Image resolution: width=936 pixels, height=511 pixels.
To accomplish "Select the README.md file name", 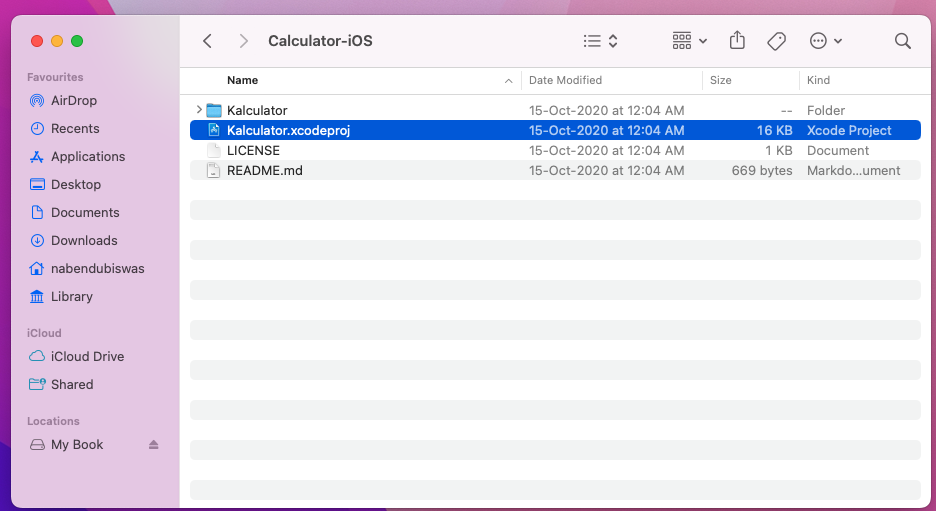I will (264, 170).
